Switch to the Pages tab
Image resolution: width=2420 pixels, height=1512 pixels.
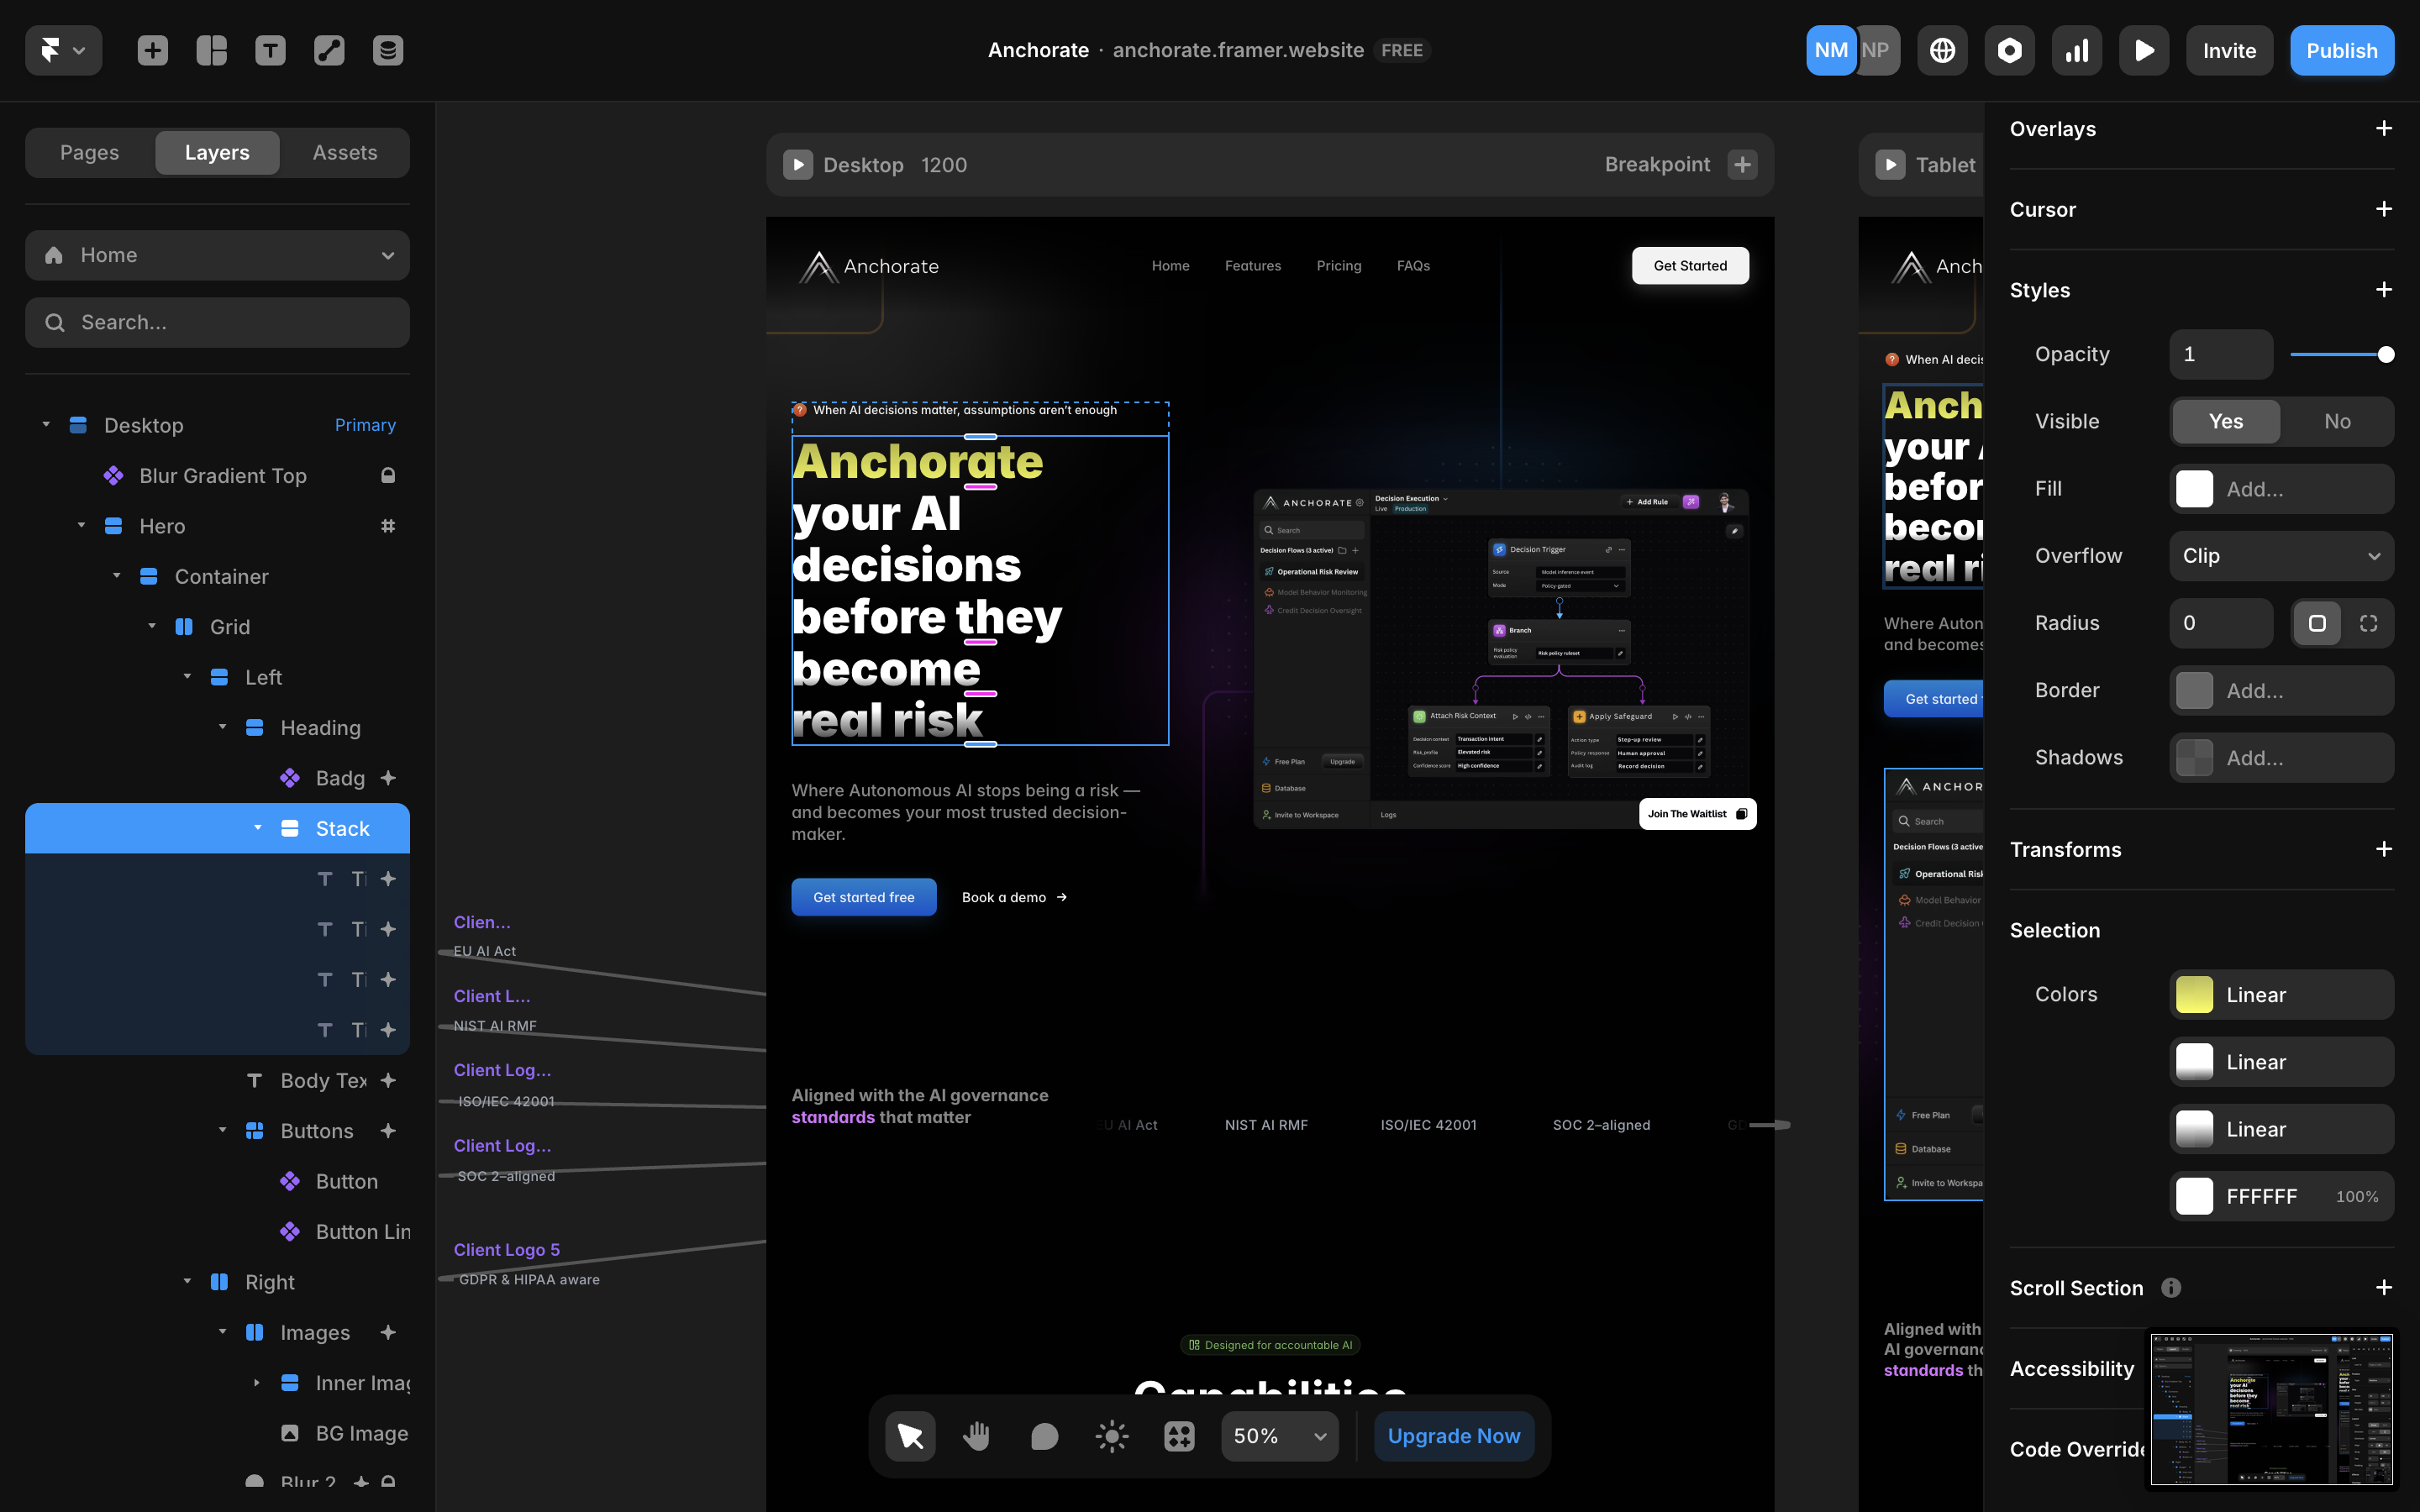click(89, 152)
